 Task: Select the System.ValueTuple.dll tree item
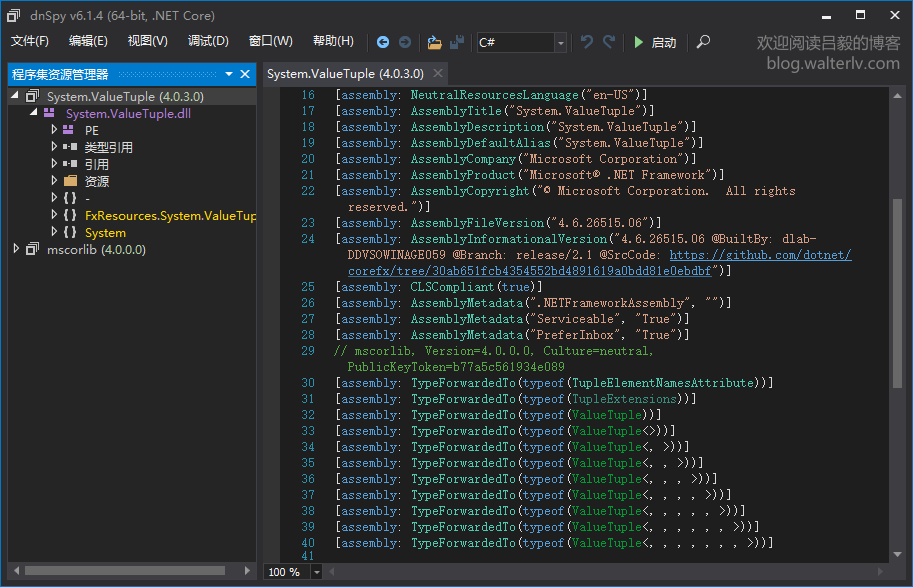coord(128,114)
